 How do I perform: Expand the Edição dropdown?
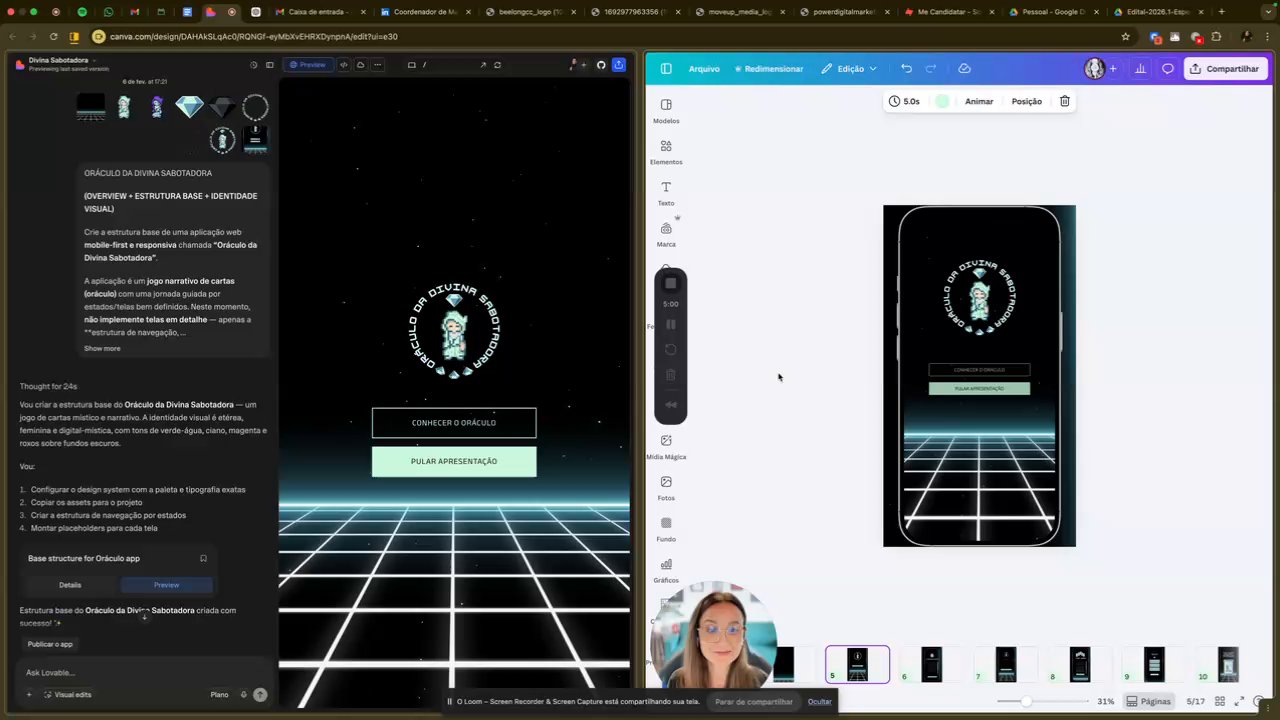849,68
